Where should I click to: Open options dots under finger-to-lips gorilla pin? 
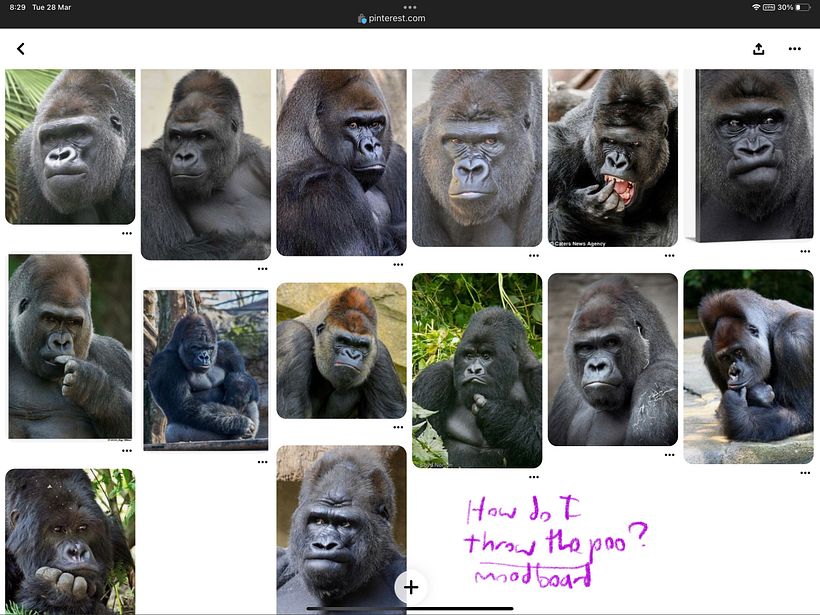pyautogui.click(x=127, y=450)
